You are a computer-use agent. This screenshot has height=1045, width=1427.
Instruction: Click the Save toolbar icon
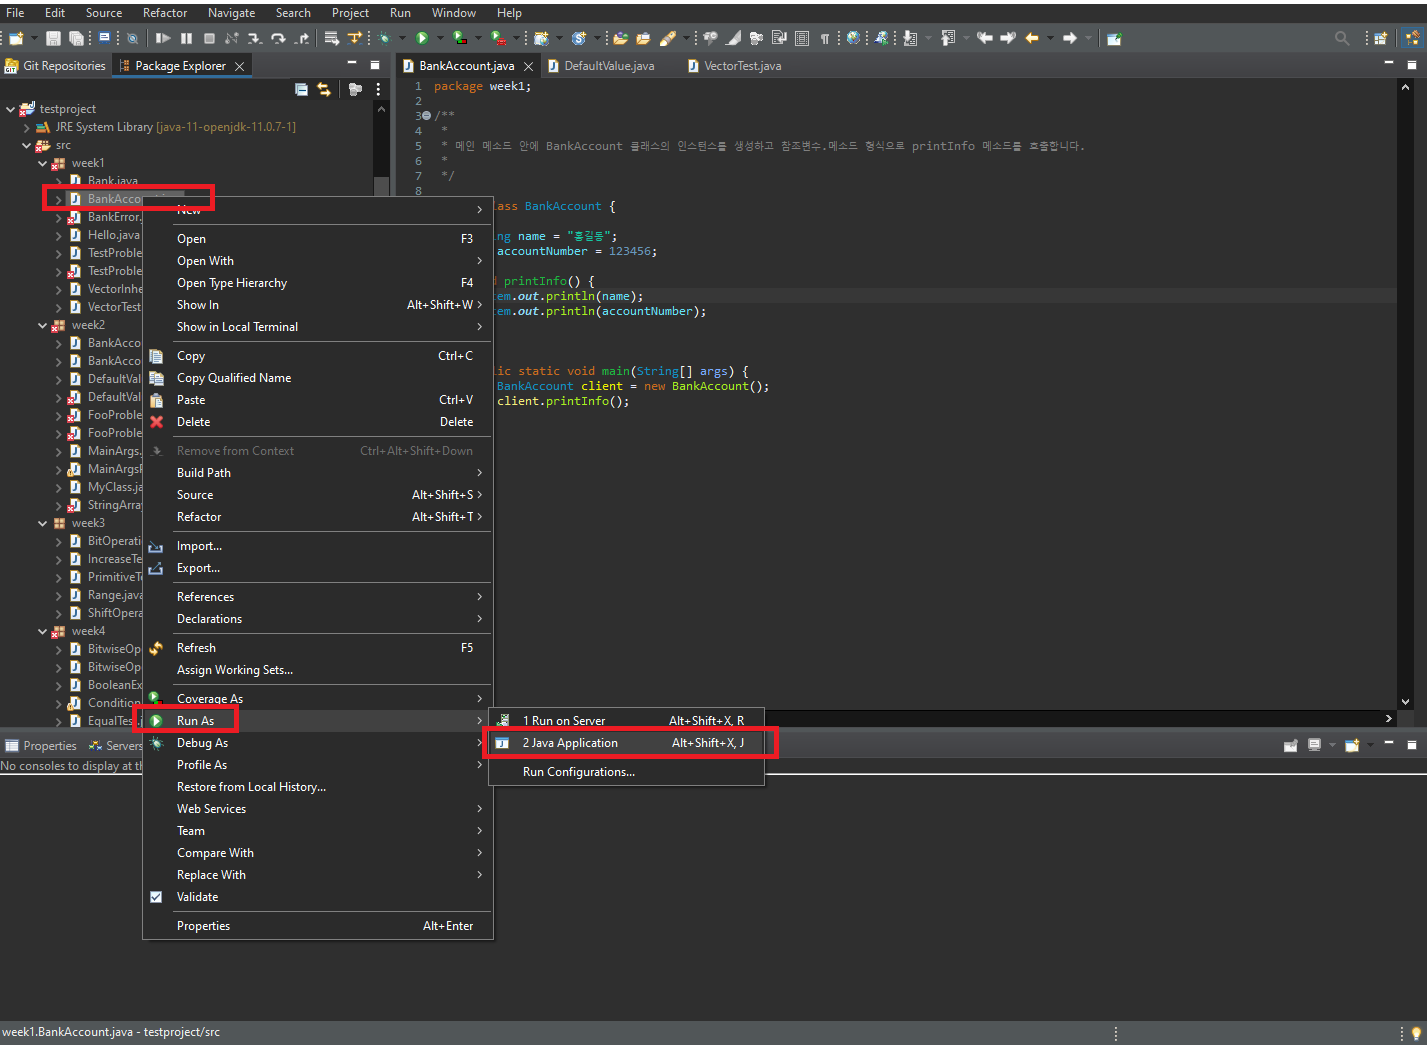[54, 38]
